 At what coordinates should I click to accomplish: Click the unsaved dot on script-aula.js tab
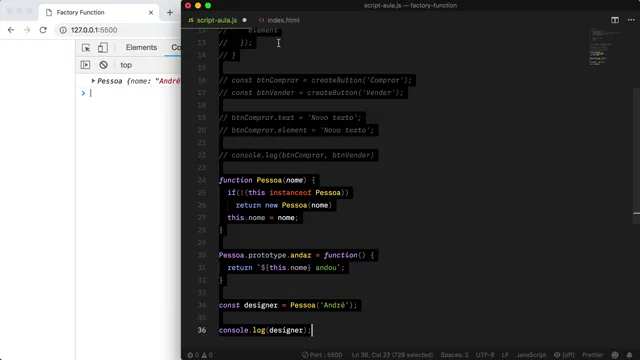click(x=244, y=20)
